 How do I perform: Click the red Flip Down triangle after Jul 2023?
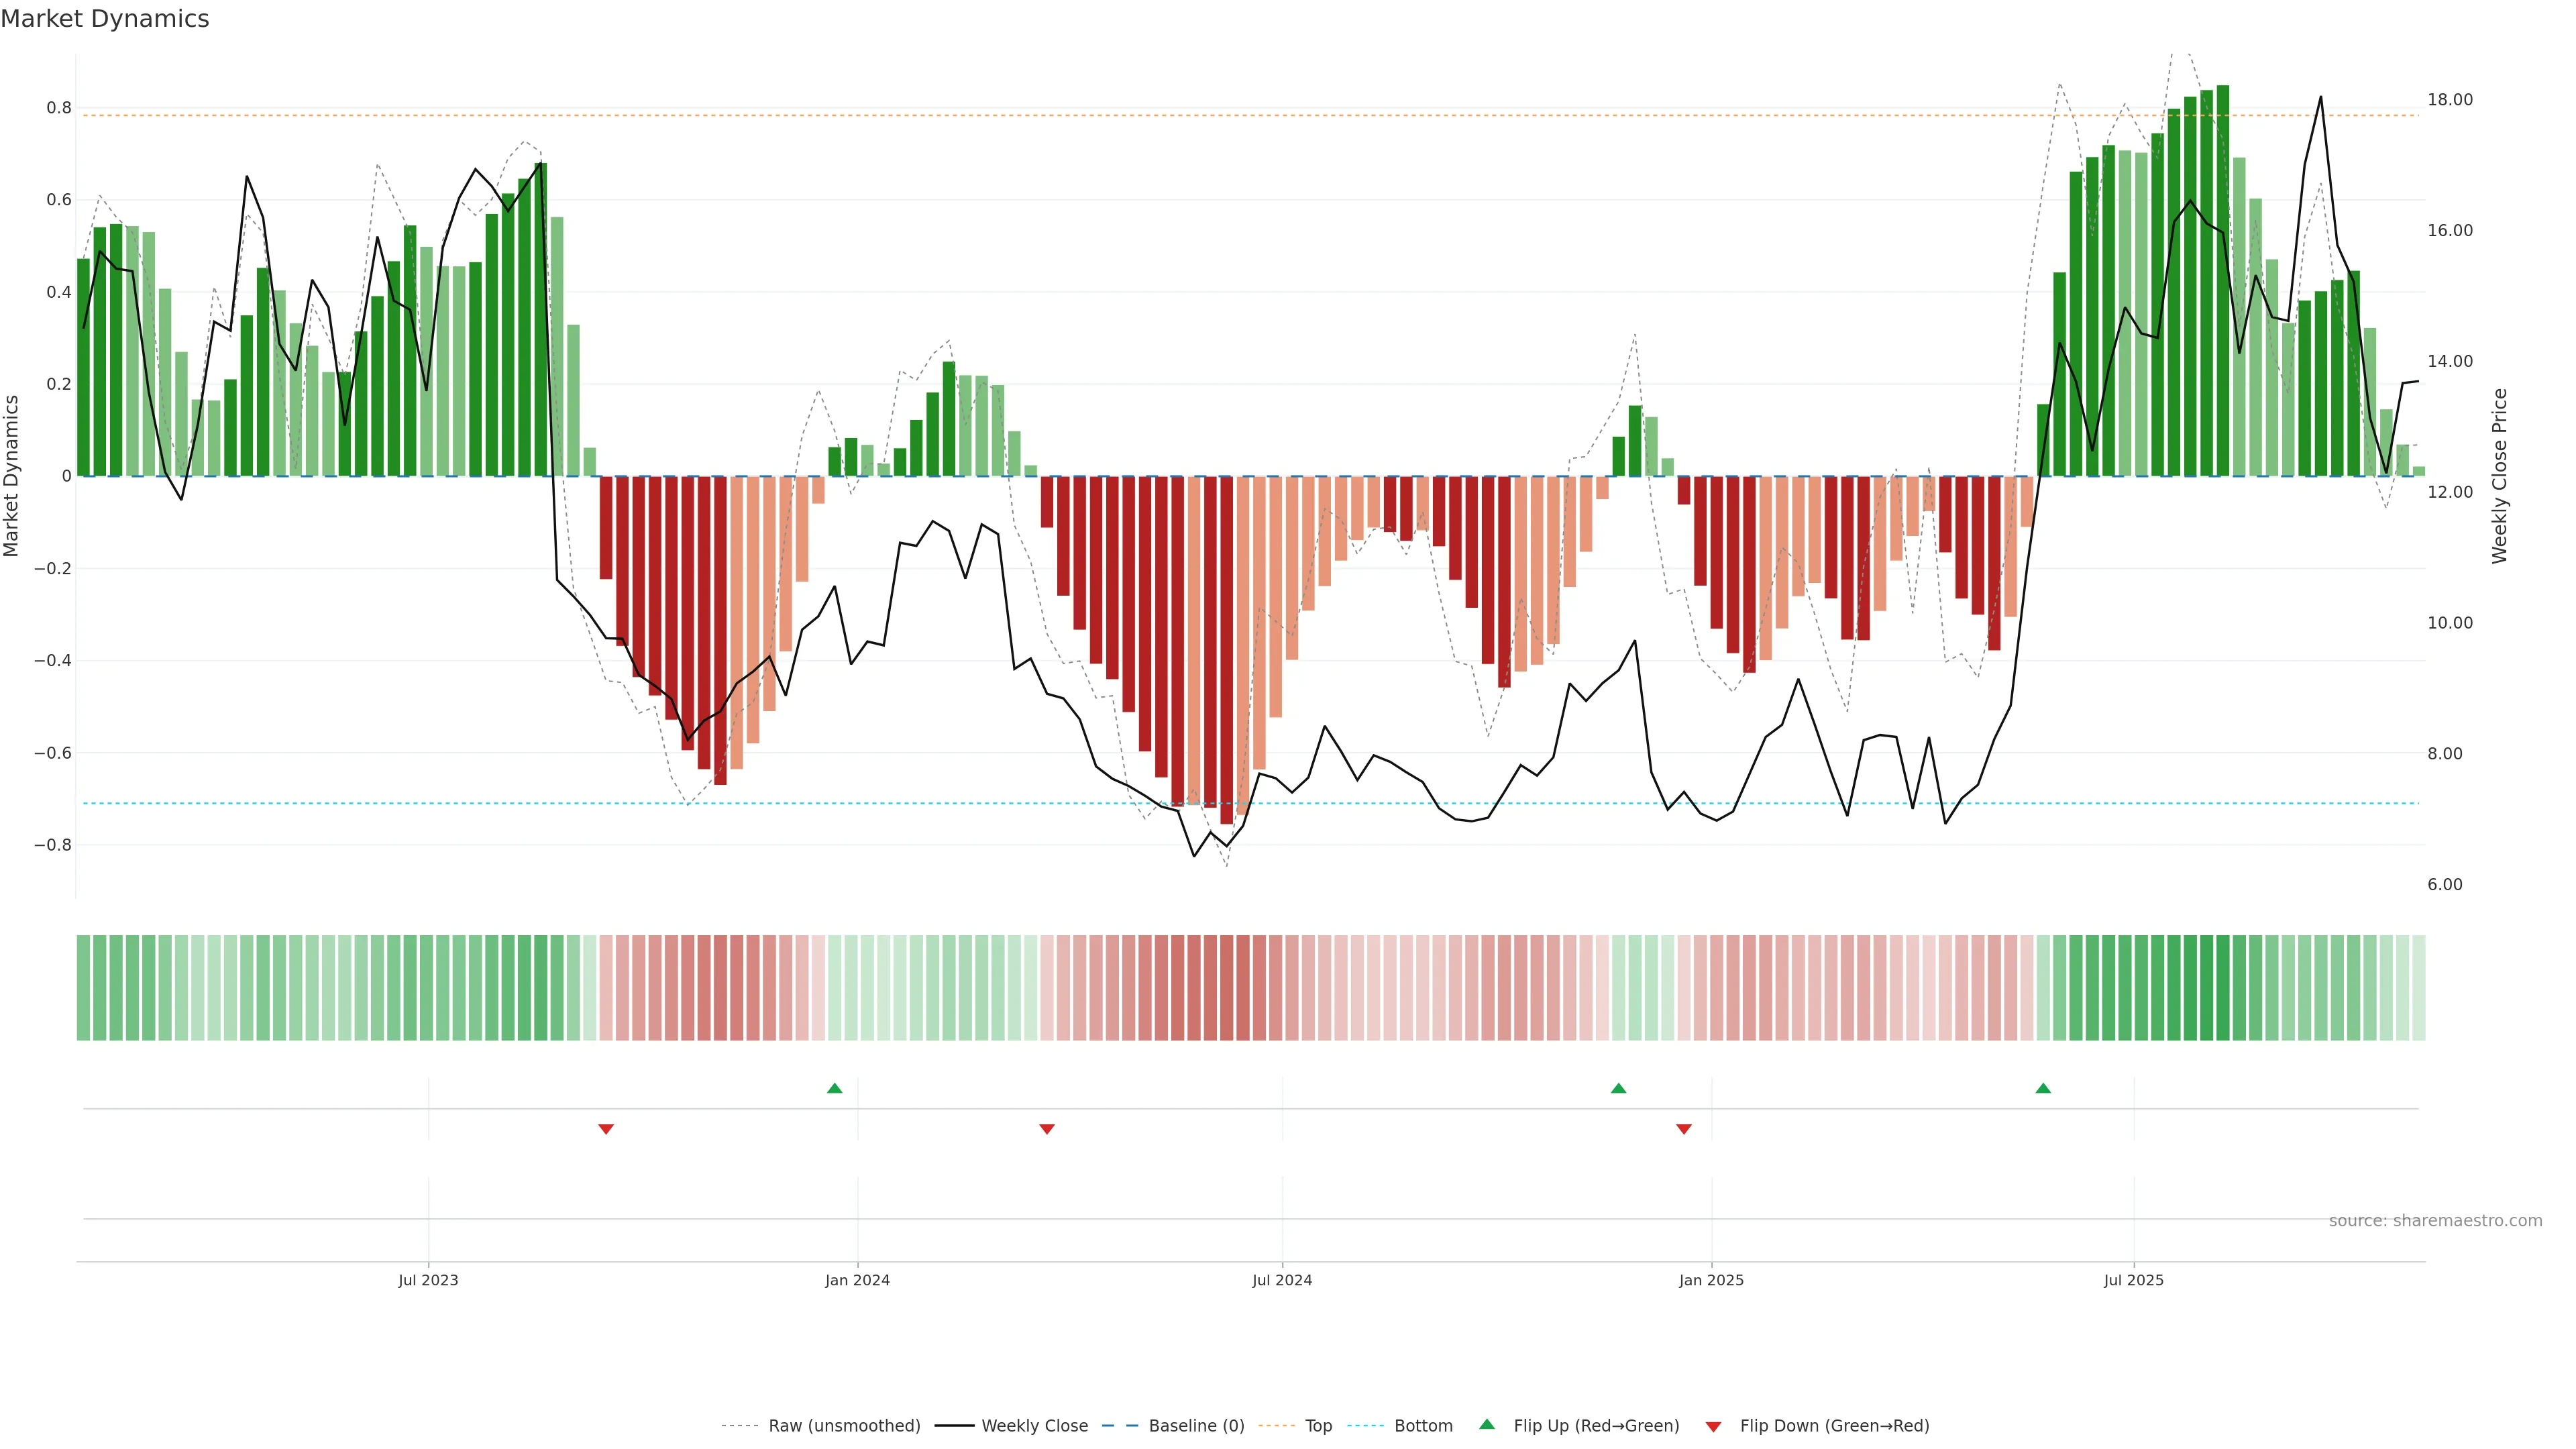(x=605, y=1129)
